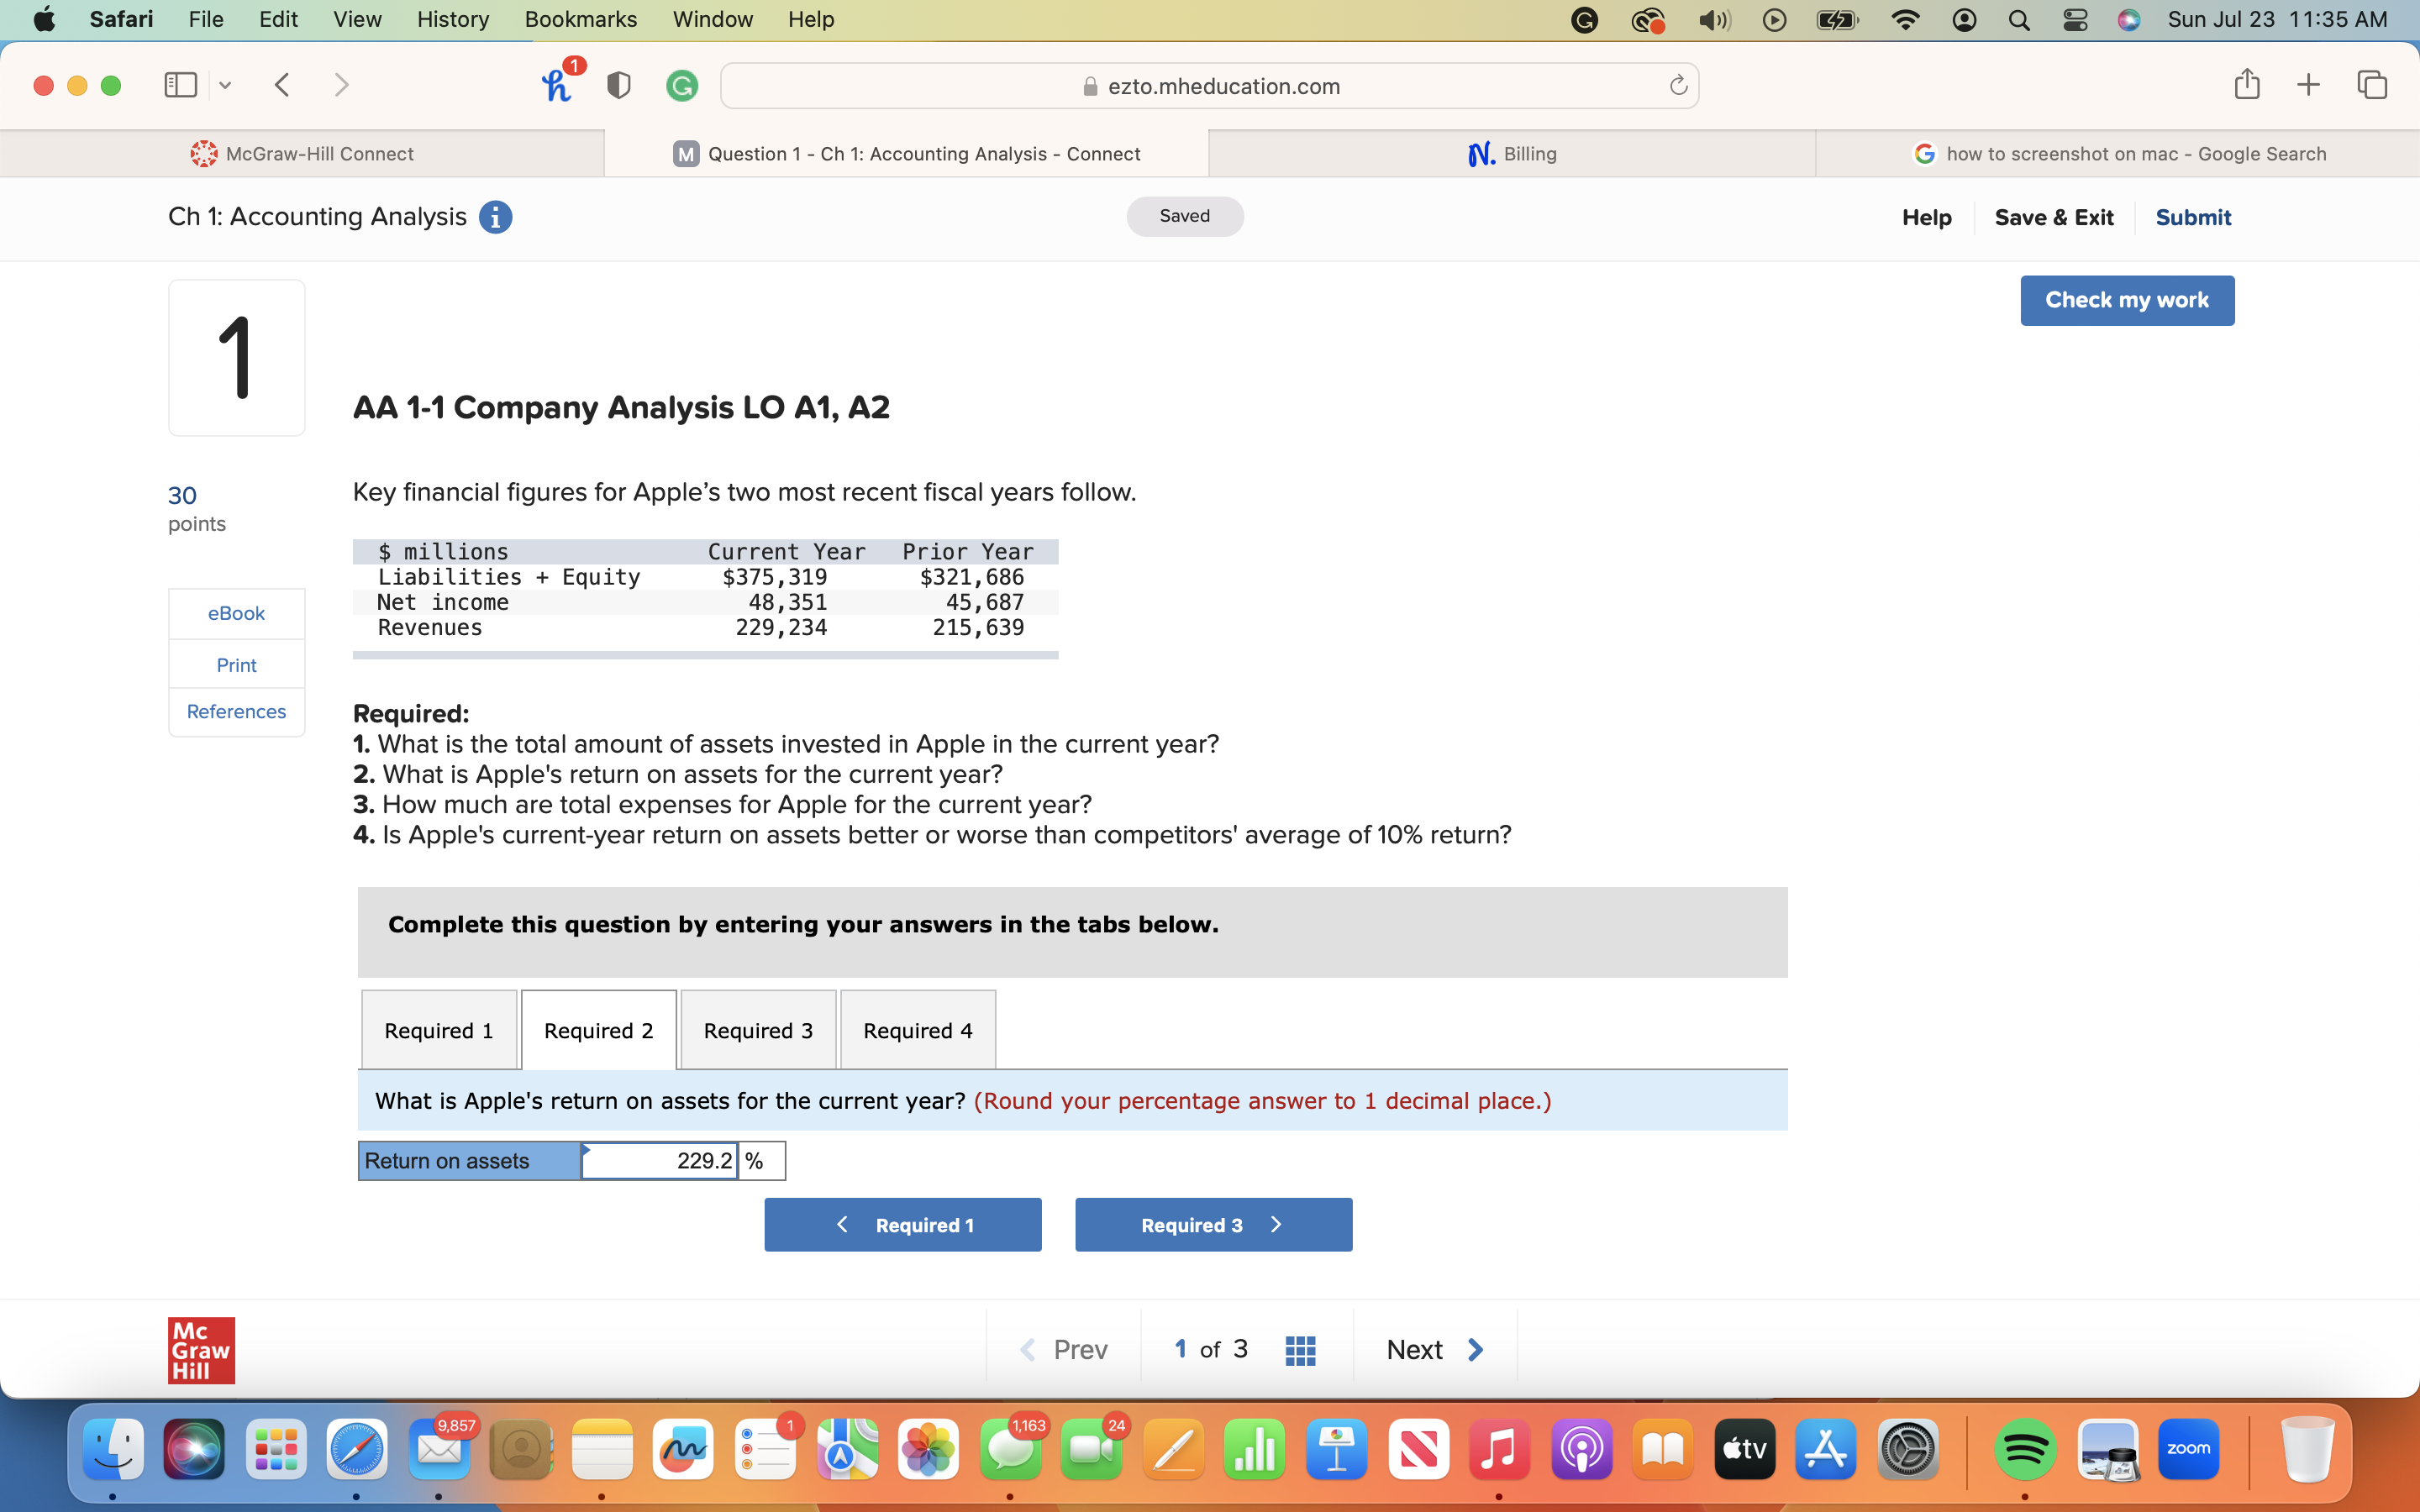Click the Return on assets input field
This screenshot has width=2420, height=1512.
click(660, 1161)
